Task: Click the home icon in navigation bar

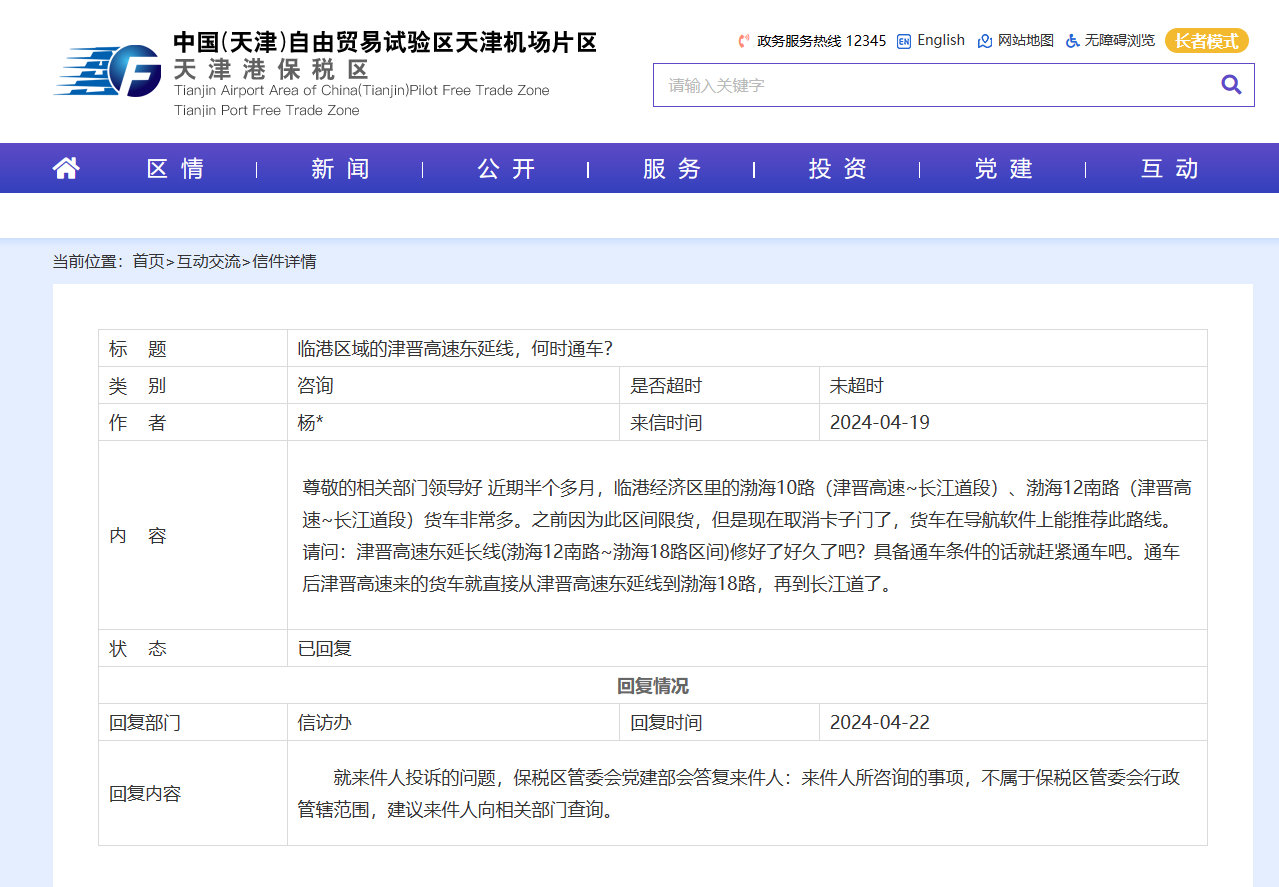Action: click(x=66, y=168)
